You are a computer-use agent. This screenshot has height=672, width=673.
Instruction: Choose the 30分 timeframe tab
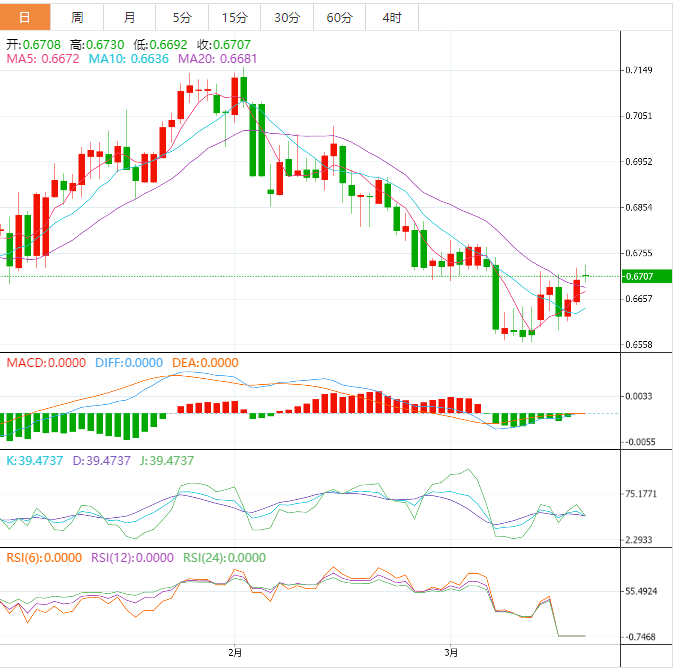click(x=286, y=17)
